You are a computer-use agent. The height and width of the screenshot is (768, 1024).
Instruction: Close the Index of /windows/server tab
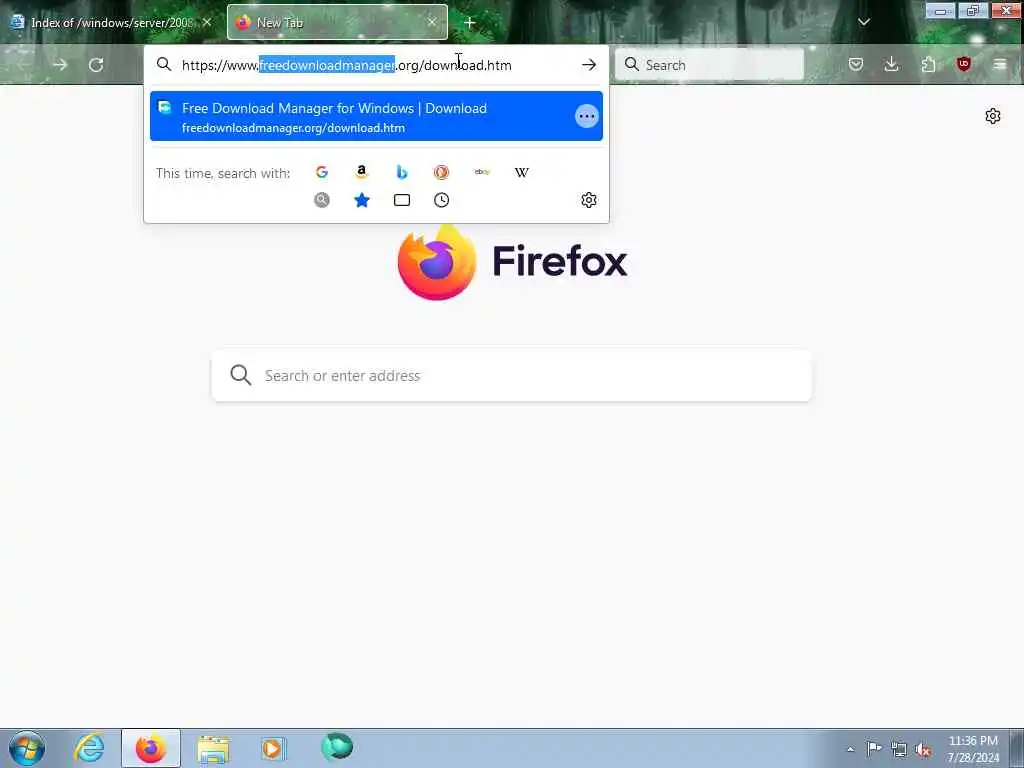(x=207, y=22)
